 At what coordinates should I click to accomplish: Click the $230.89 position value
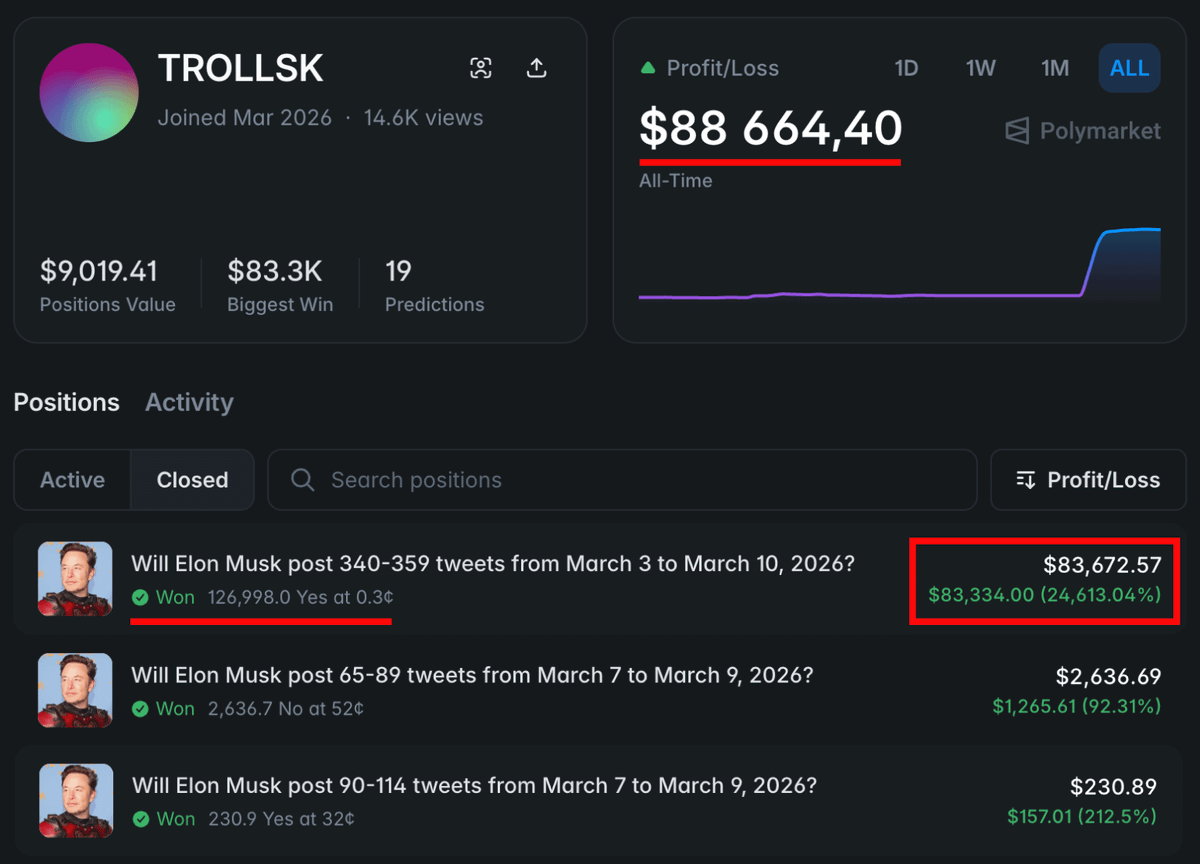pos(1113,787)
